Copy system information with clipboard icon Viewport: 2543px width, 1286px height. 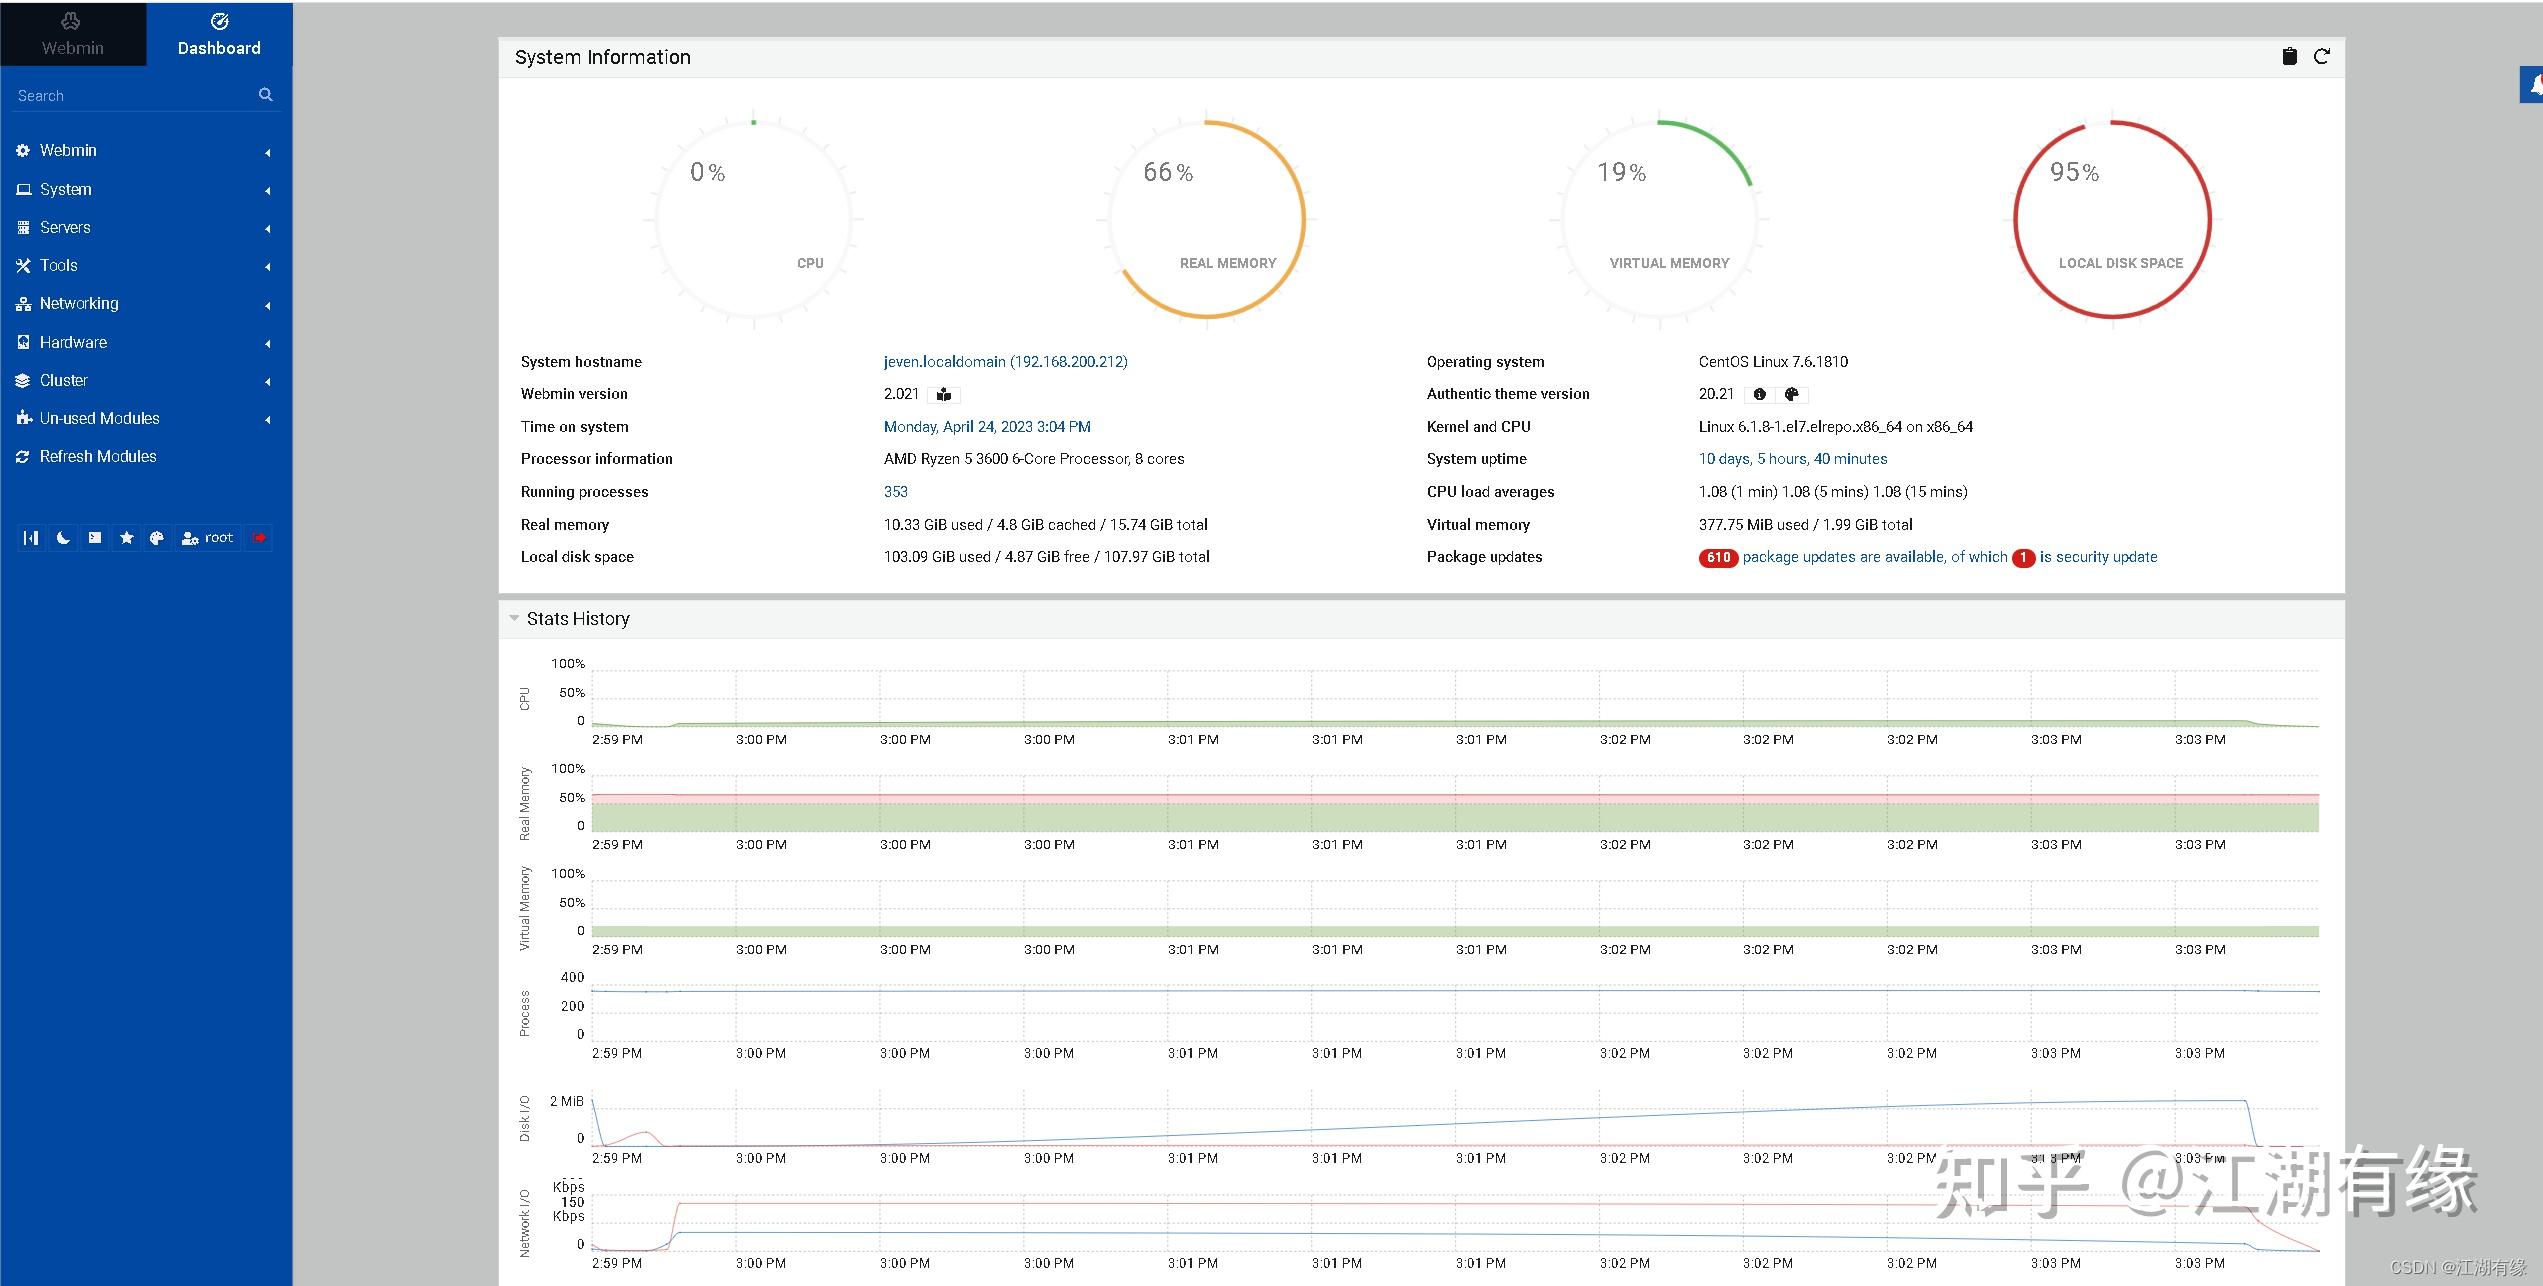pyautogui.click(x=2289, y=57)
